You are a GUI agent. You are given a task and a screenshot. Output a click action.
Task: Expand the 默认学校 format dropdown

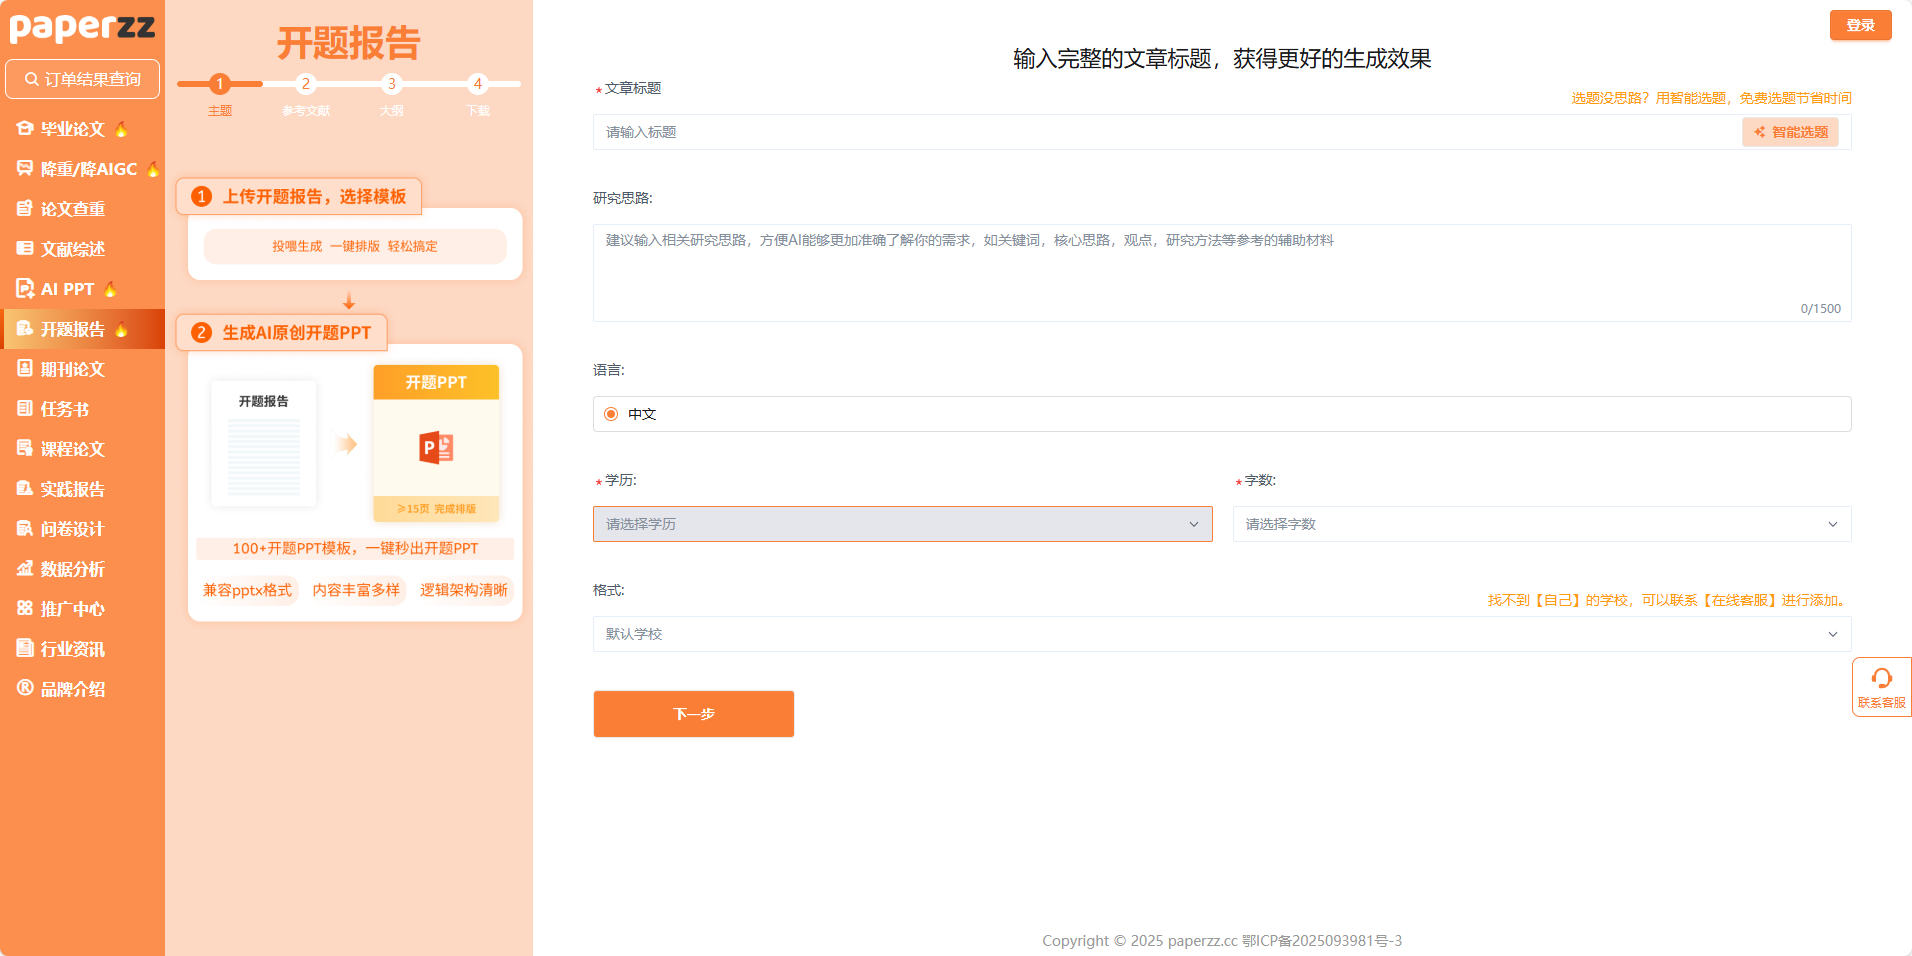(1221, 634)
